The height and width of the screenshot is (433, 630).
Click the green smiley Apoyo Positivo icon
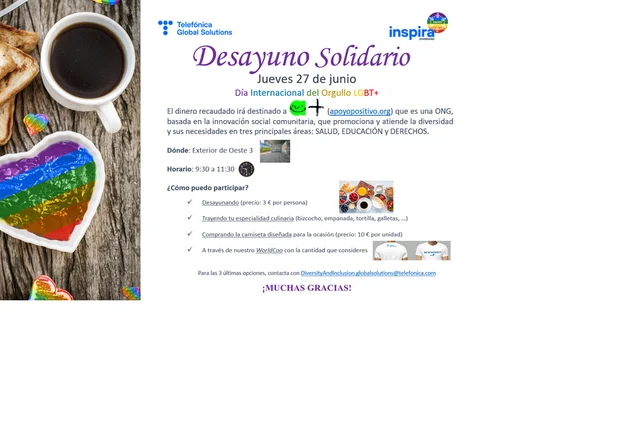pyautogui.click(x=298, y=108)
